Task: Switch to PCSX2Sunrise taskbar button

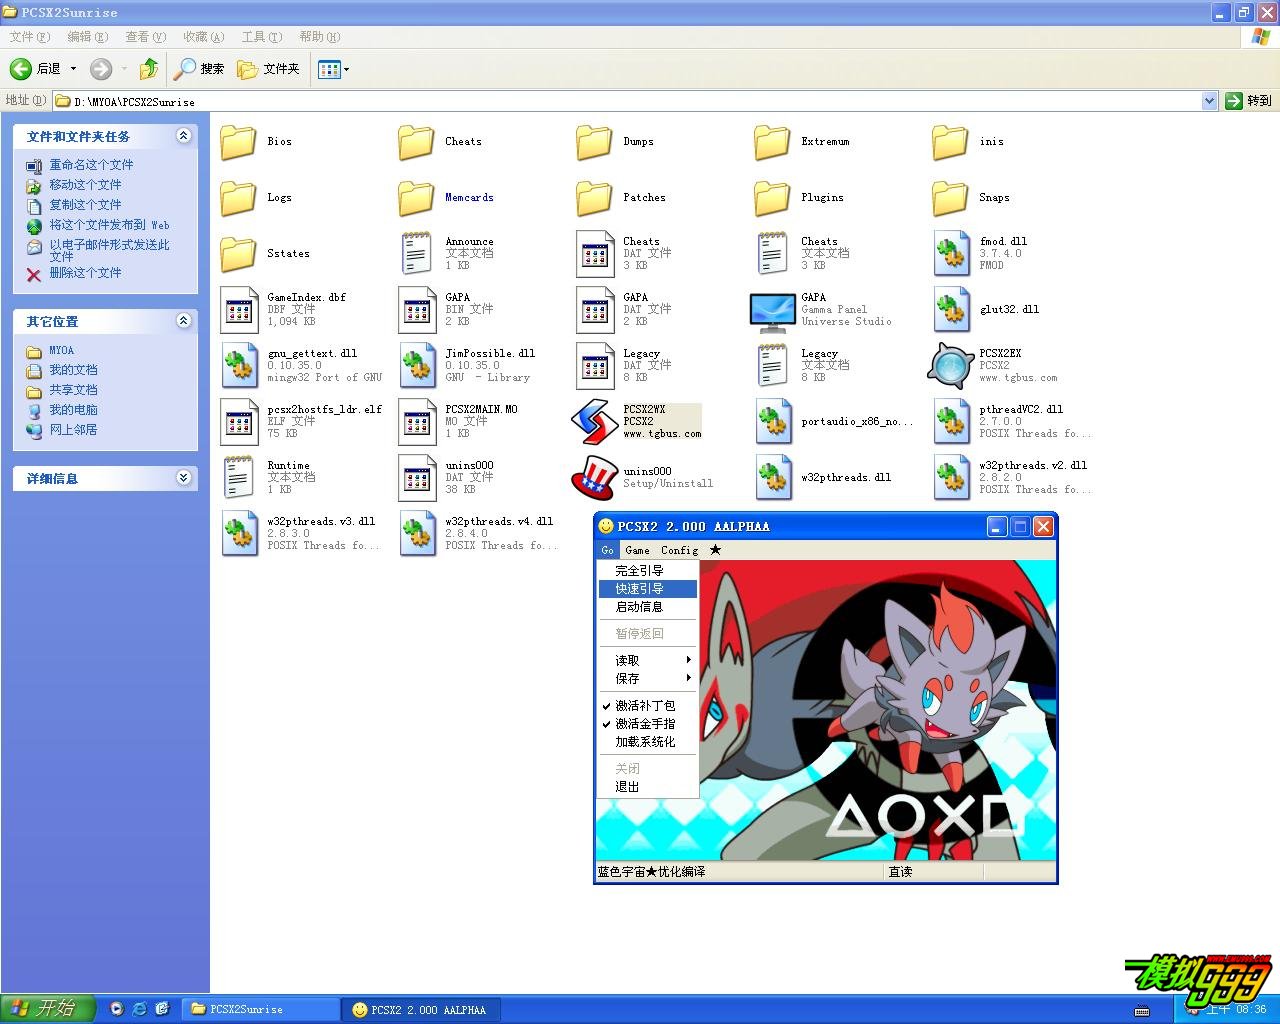Action: pos(262,1009)
